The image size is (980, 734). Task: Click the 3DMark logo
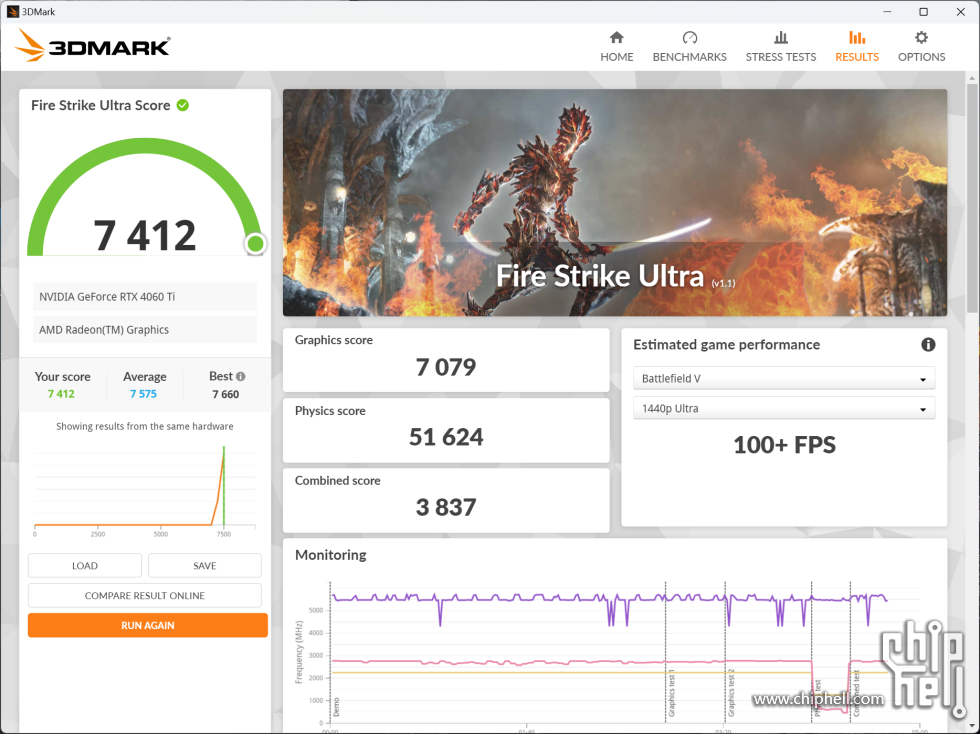92,46
